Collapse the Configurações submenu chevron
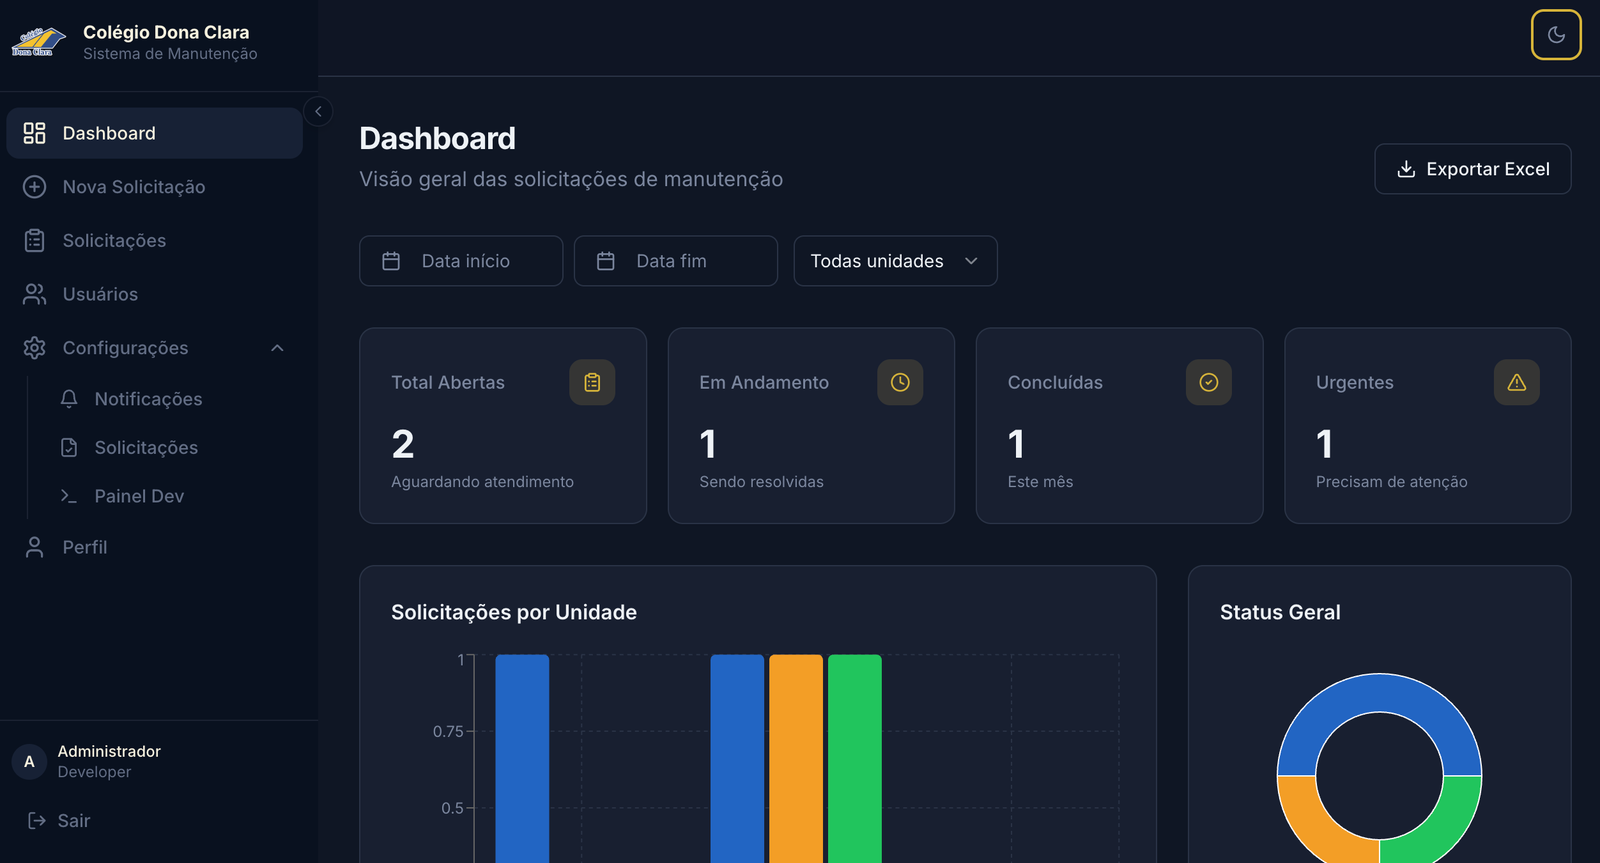1600x863 pixels. tap(277, 348)
